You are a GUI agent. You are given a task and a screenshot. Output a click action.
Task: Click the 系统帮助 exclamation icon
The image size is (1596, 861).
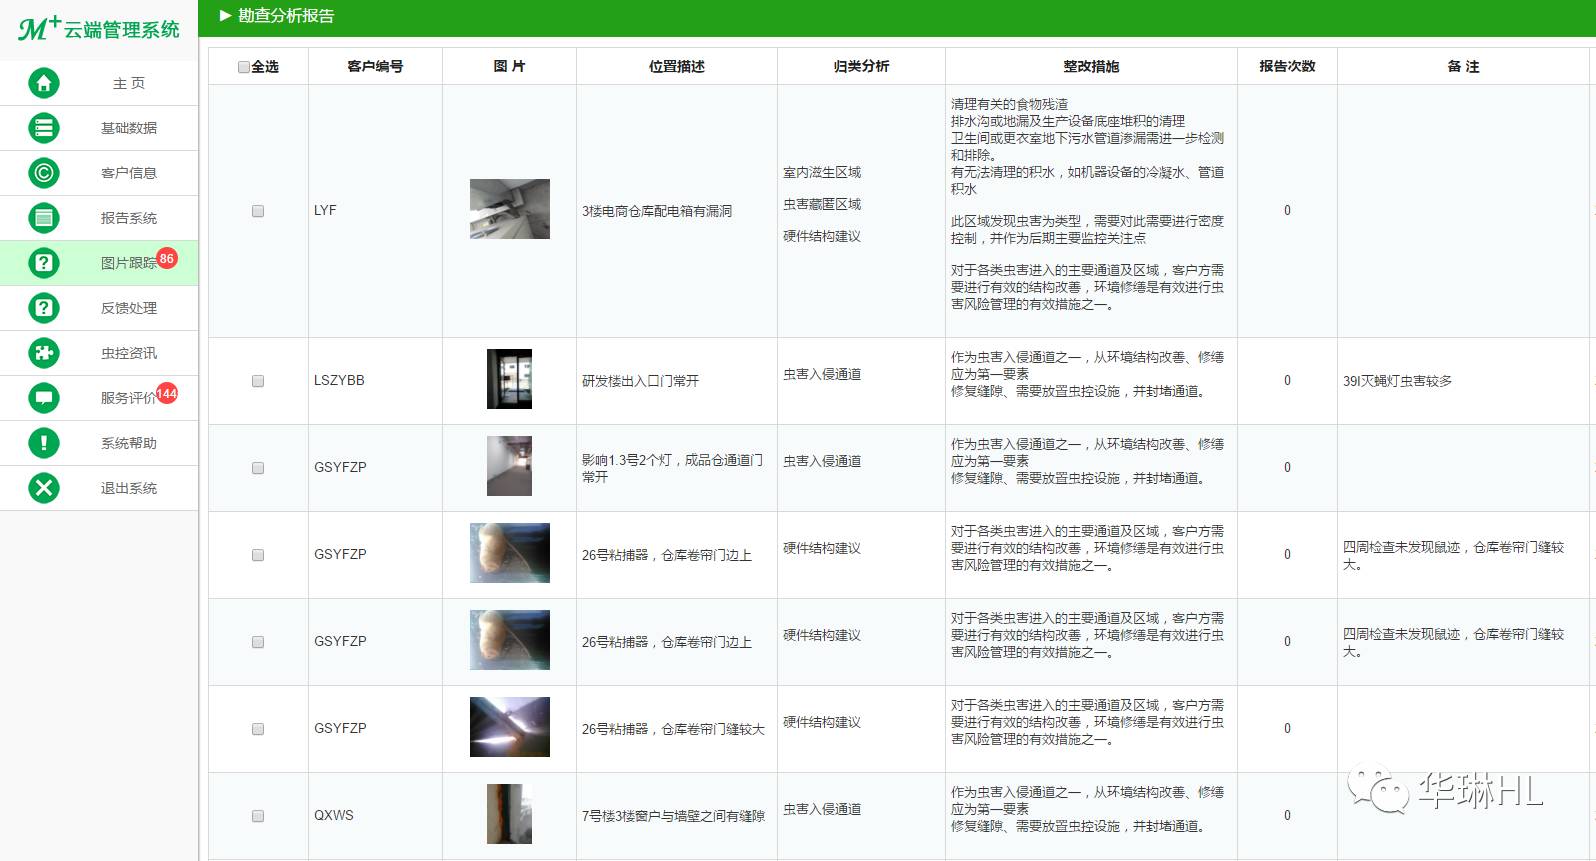pyautogui.click(x=44, y=443)
